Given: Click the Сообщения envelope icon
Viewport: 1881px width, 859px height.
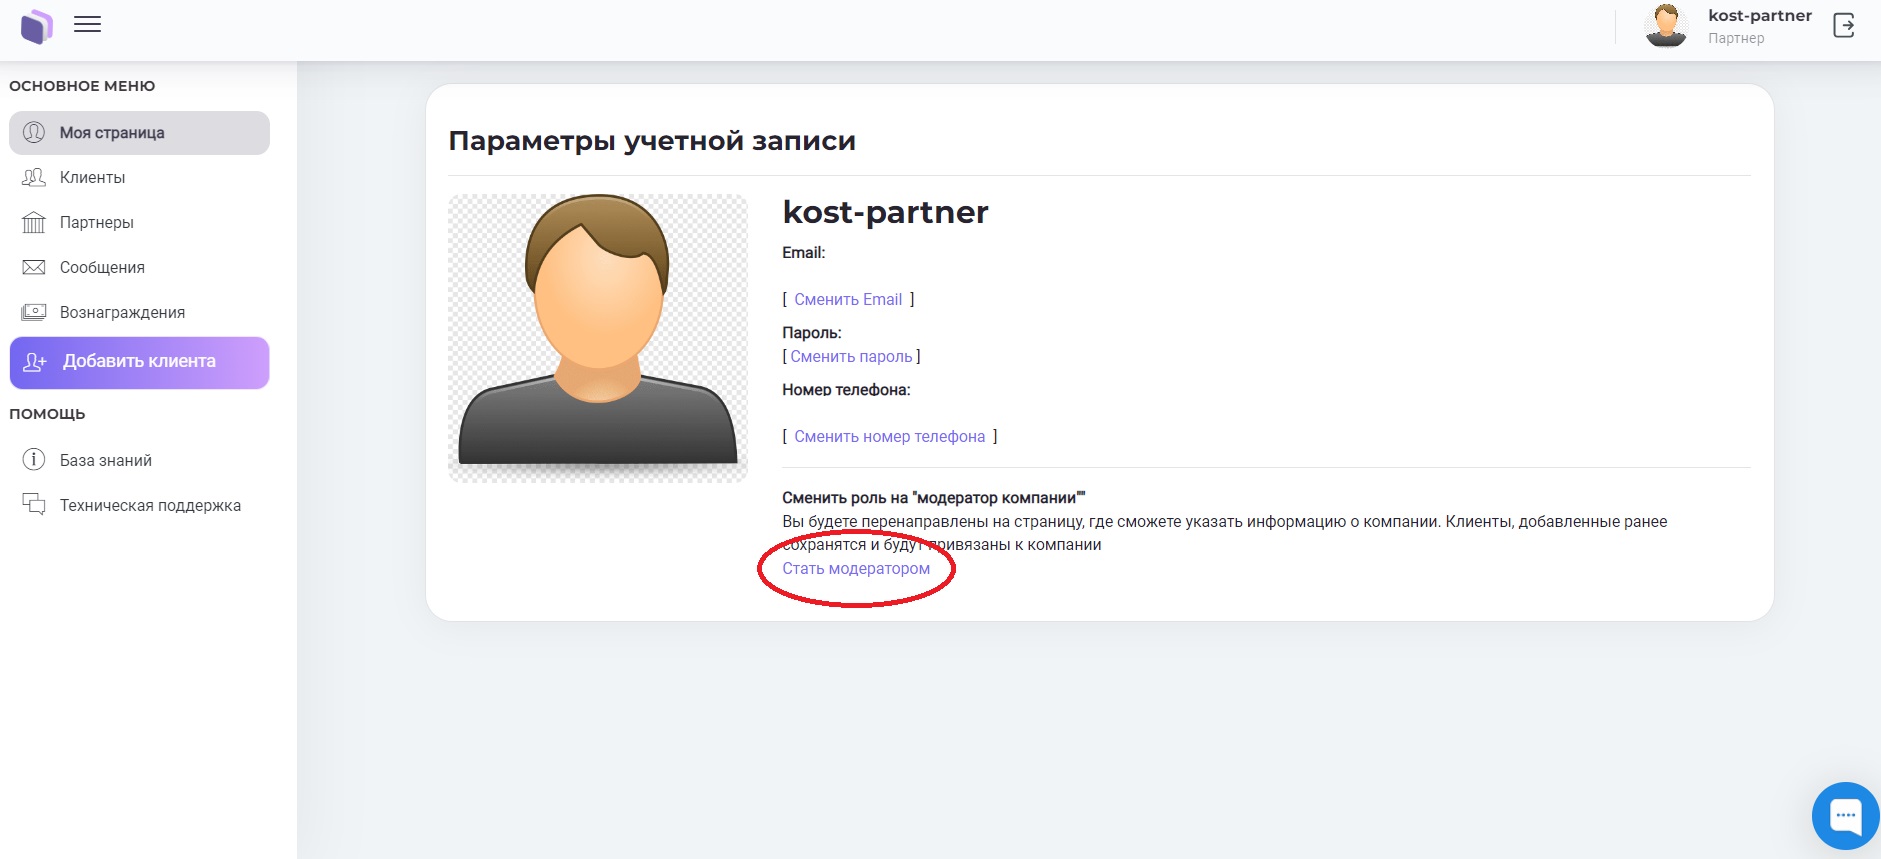Looking at the screenshot, I should tap(34, 268).
